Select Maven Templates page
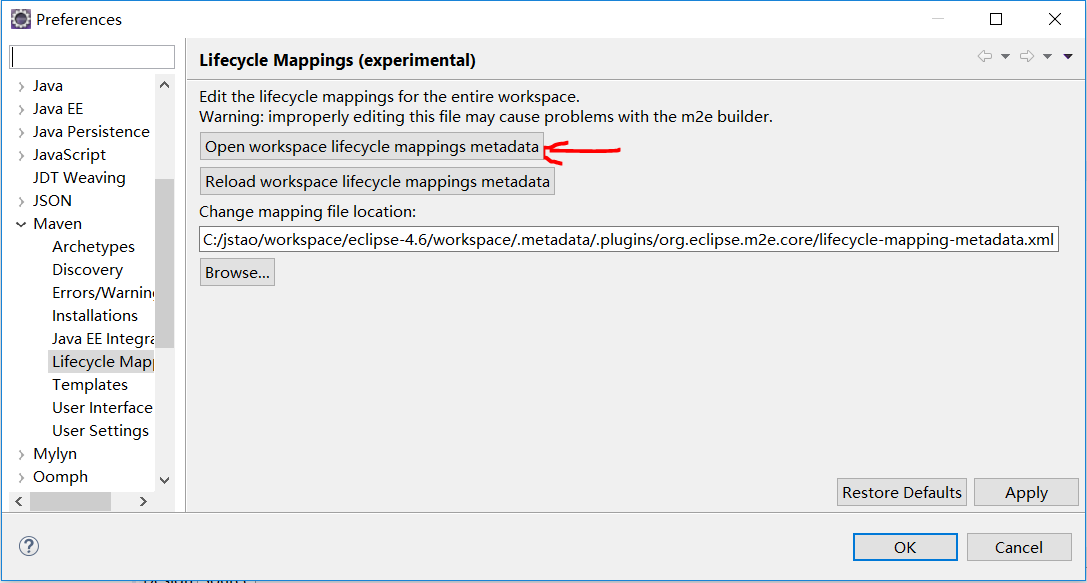Image resolution: width=1087 pixels, height=583 pixels. [90, 385]
